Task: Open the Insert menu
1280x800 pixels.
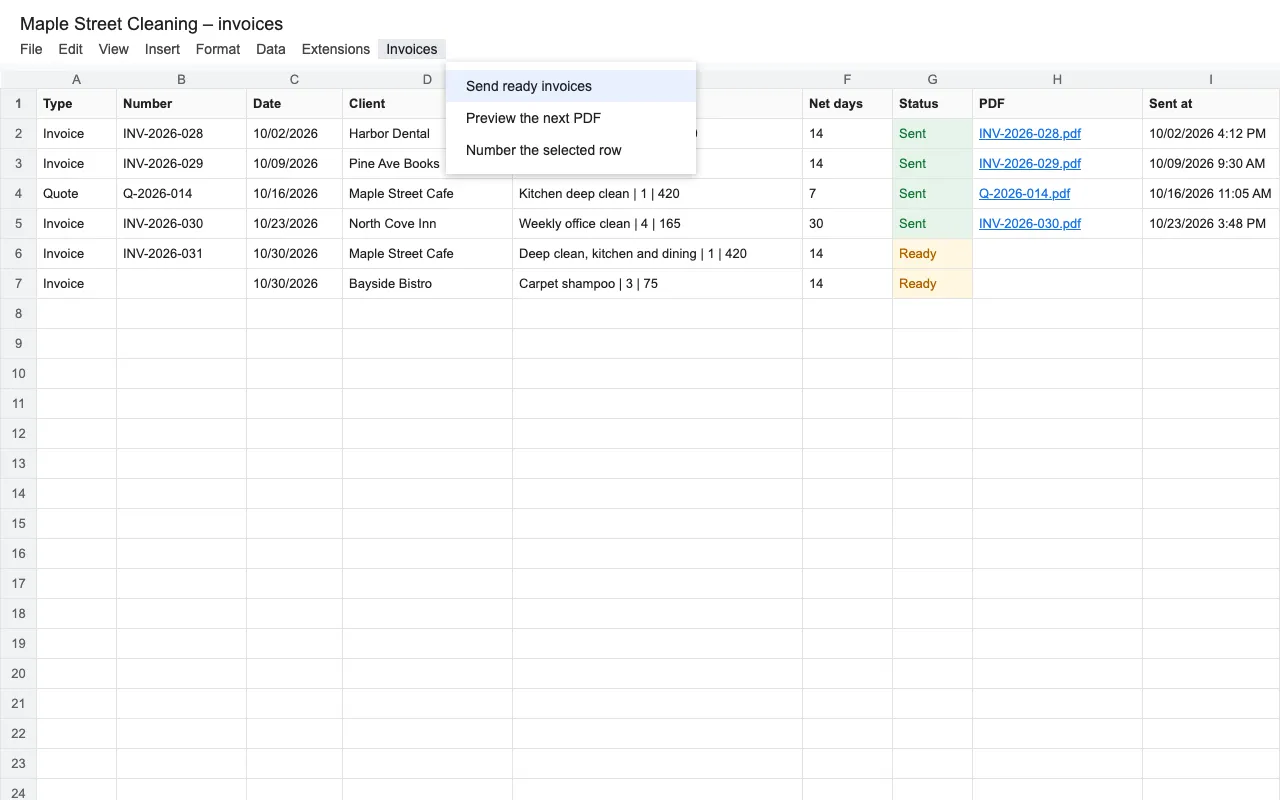Action: 162,49
